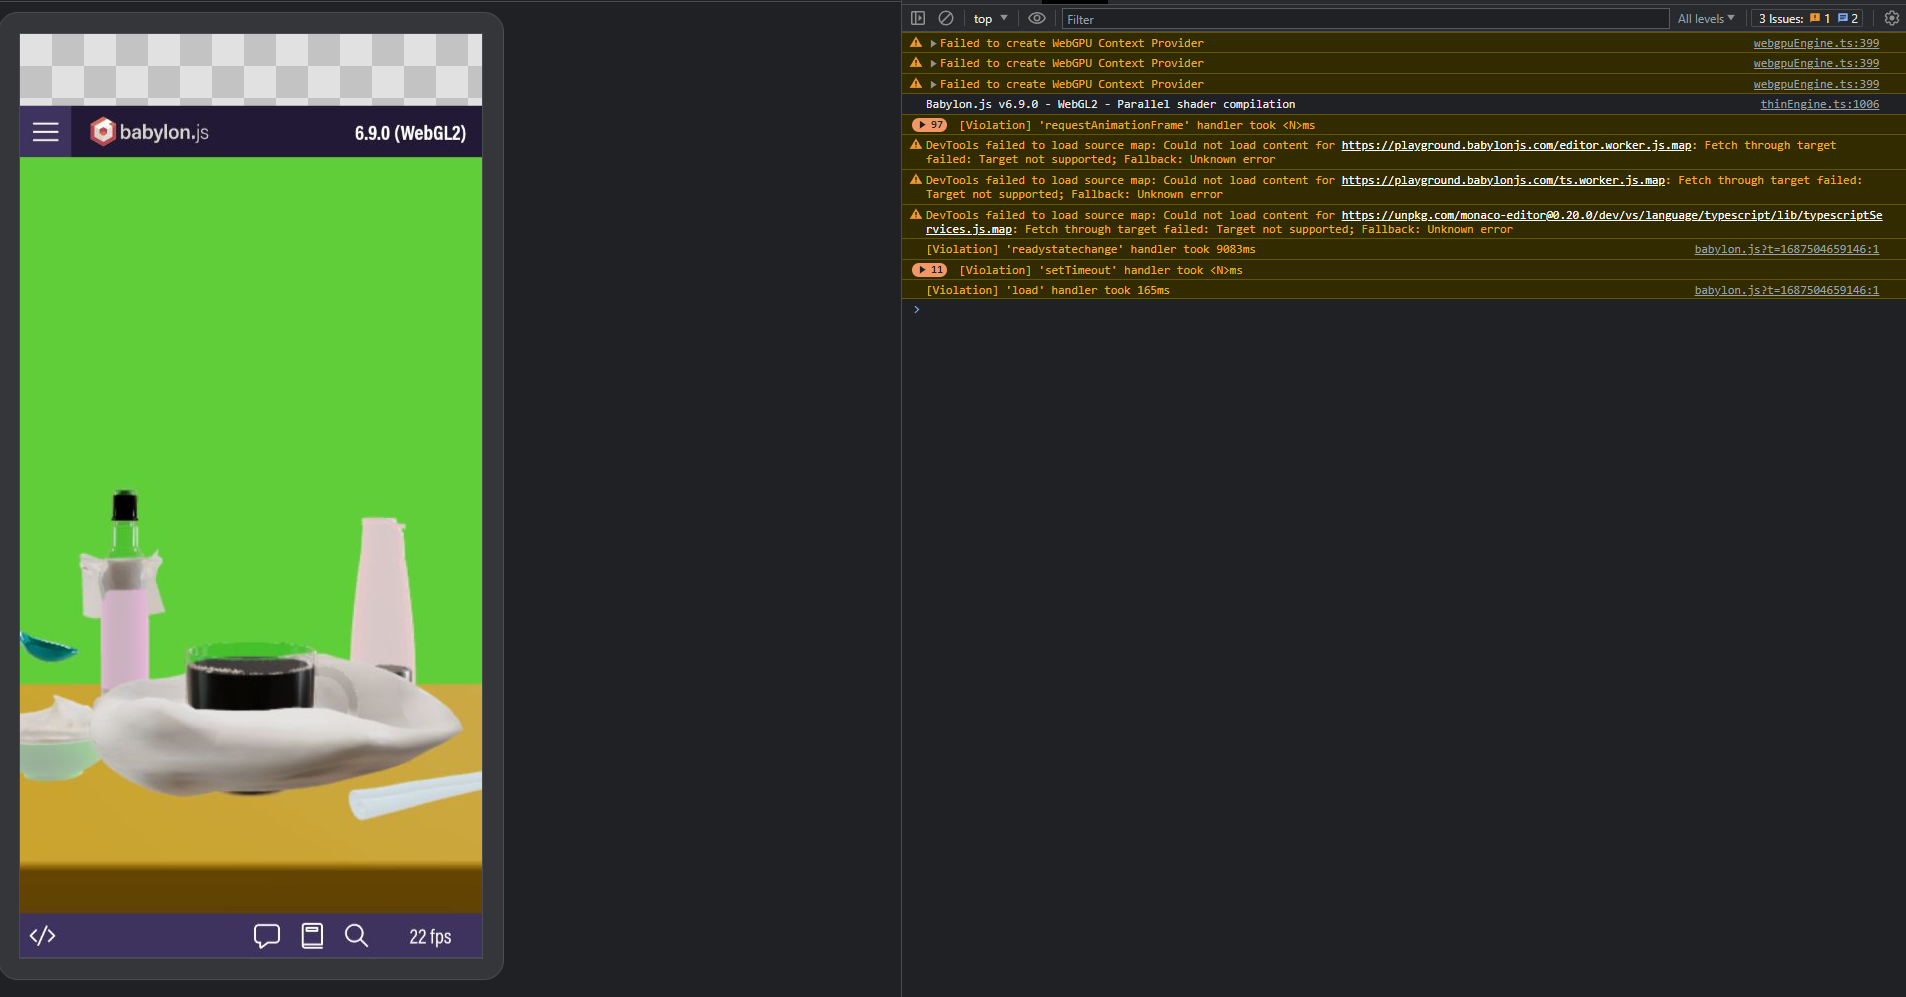Image resolution: width=1906 pixels, height=997 pixels.
Task: Click the "'readystatechange' handler took 9083ms" message
Action: 1090,249
